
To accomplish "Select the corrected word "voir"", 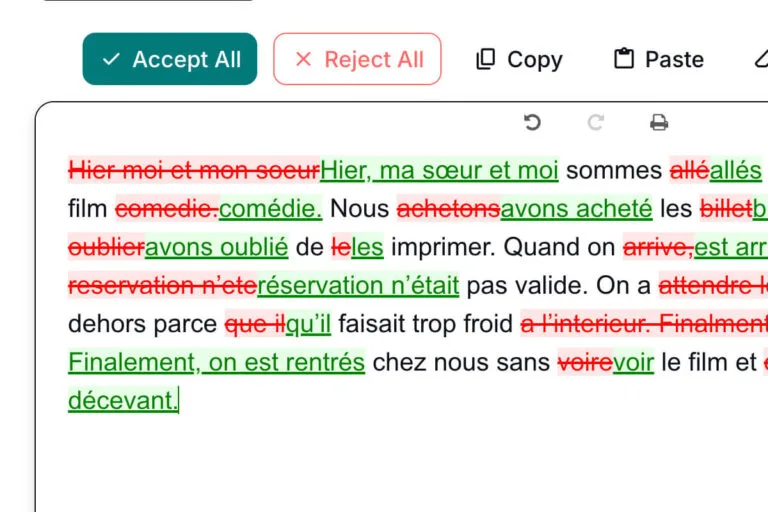I will tap(633, 362).
